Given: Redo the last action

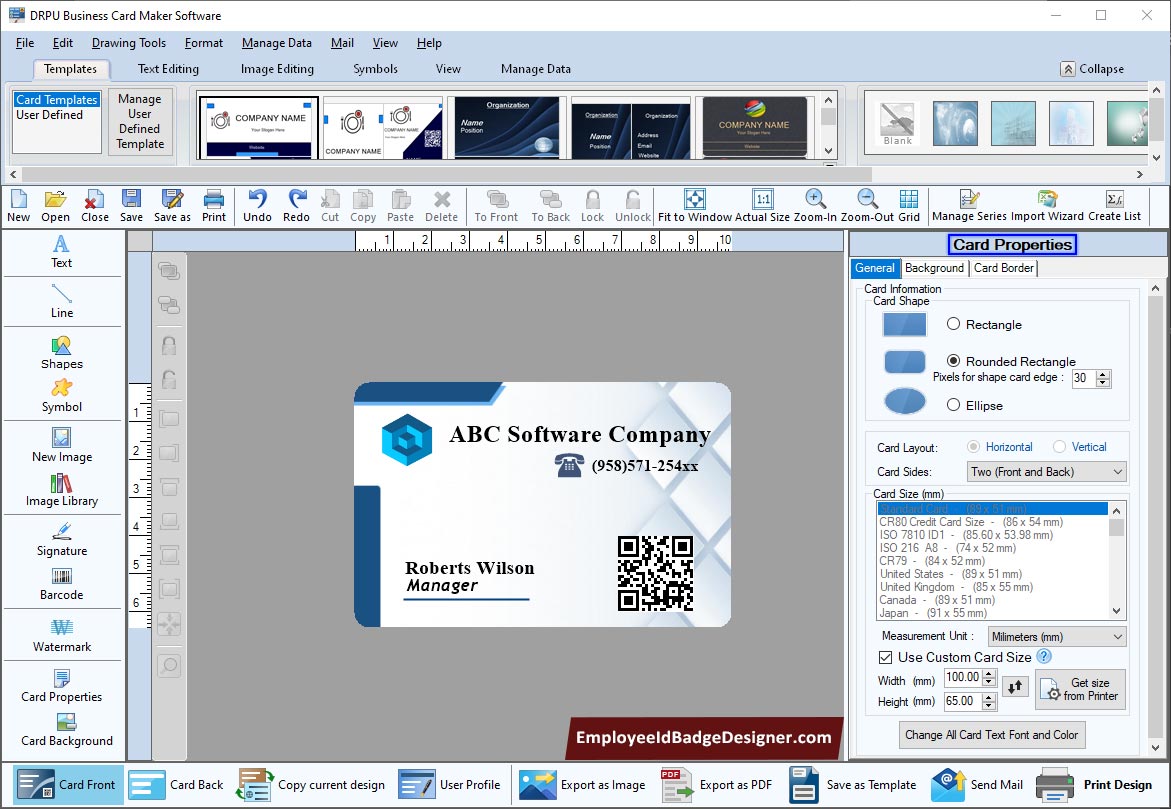Looking at the screenshot, I should (x=296, y=206).
